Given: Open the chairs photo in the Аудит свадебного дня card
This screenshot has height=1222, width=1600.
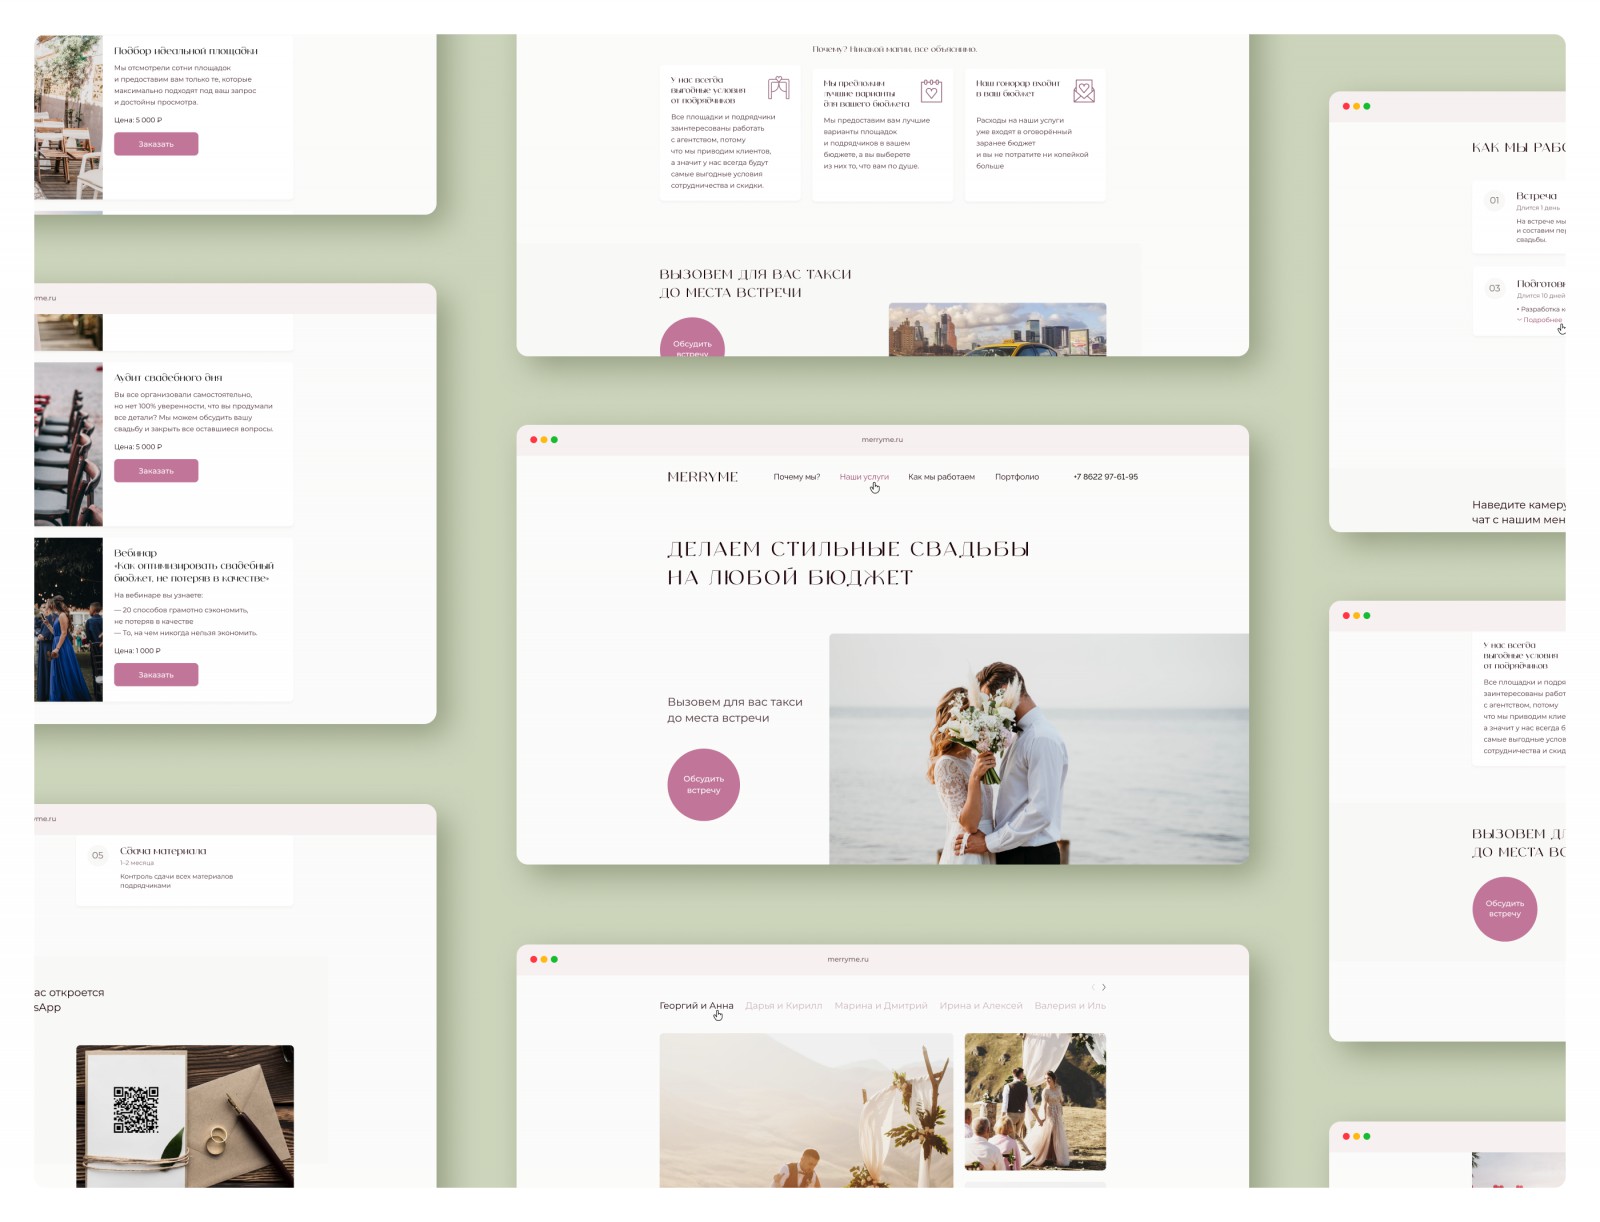Looking at the screenshot, I should 68,444.
